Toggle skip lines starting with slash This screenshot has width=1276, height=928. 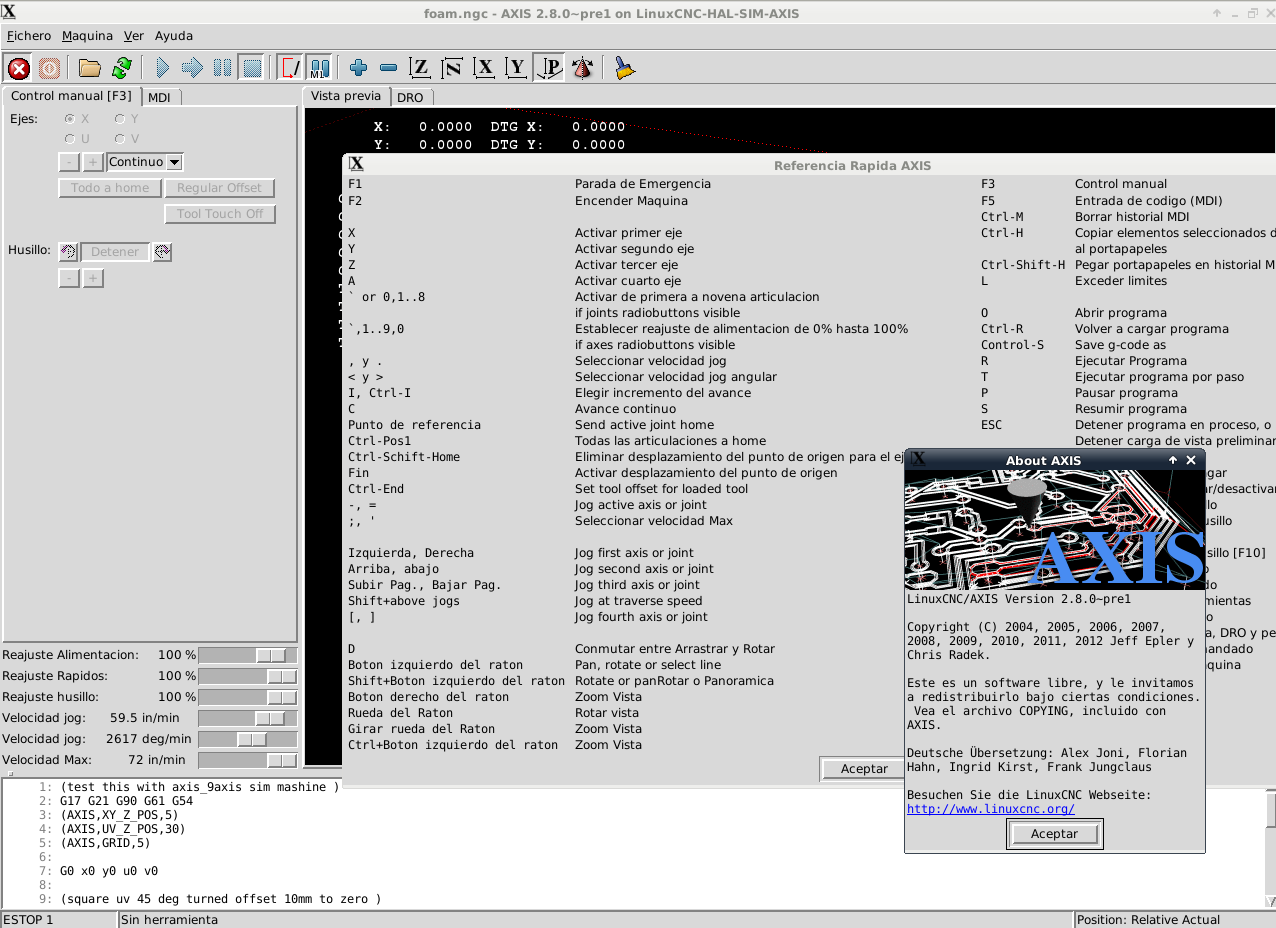click(290, 68)
